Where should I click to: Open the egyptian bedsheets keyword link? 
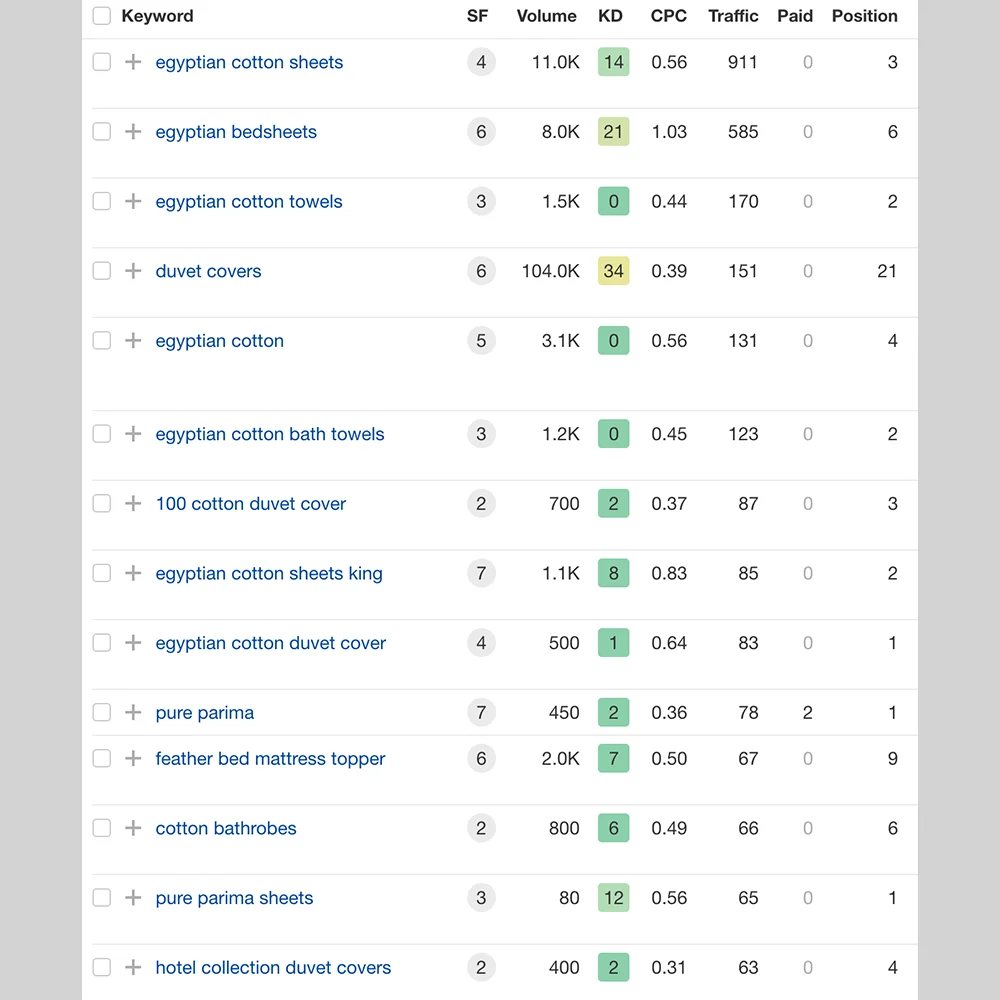[x=236, y=132]
